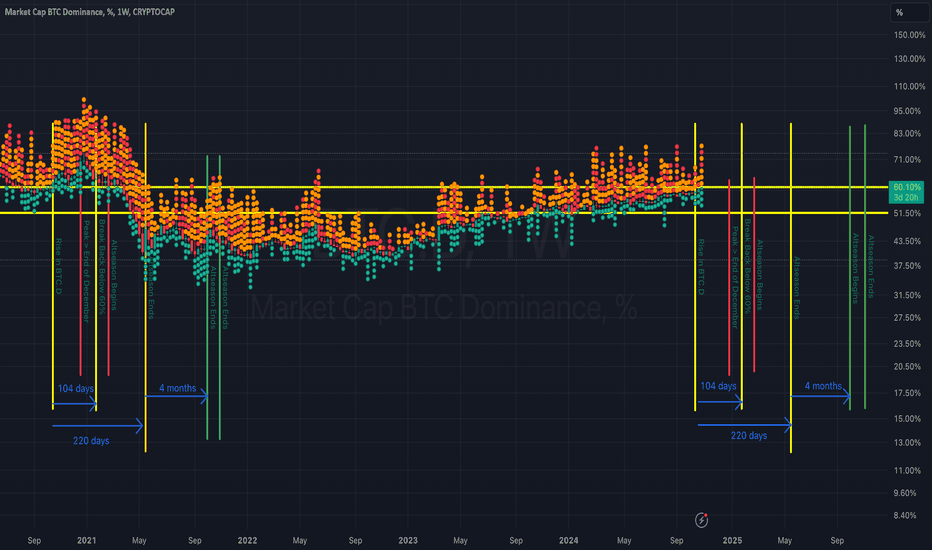Click the 2022 label on time axis
This screenshot has height=550, width=932.
tap(247, 540)
